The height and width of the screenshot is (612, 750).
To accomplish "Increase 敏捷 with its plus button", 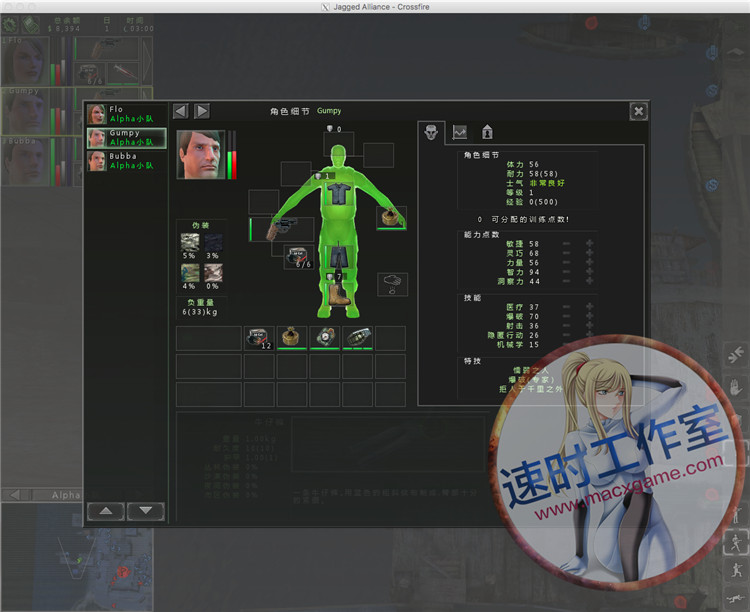I will (590, 244).
